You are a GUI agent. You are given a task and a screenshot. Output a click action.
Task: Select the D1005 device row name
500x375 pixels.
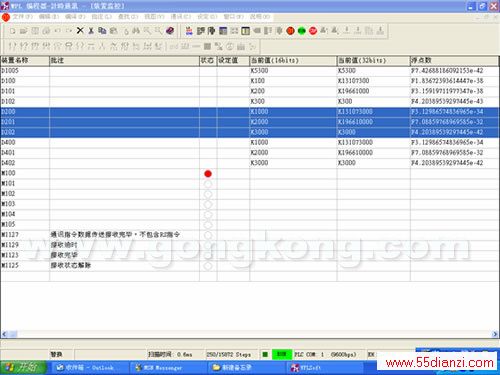coord(10,71)
